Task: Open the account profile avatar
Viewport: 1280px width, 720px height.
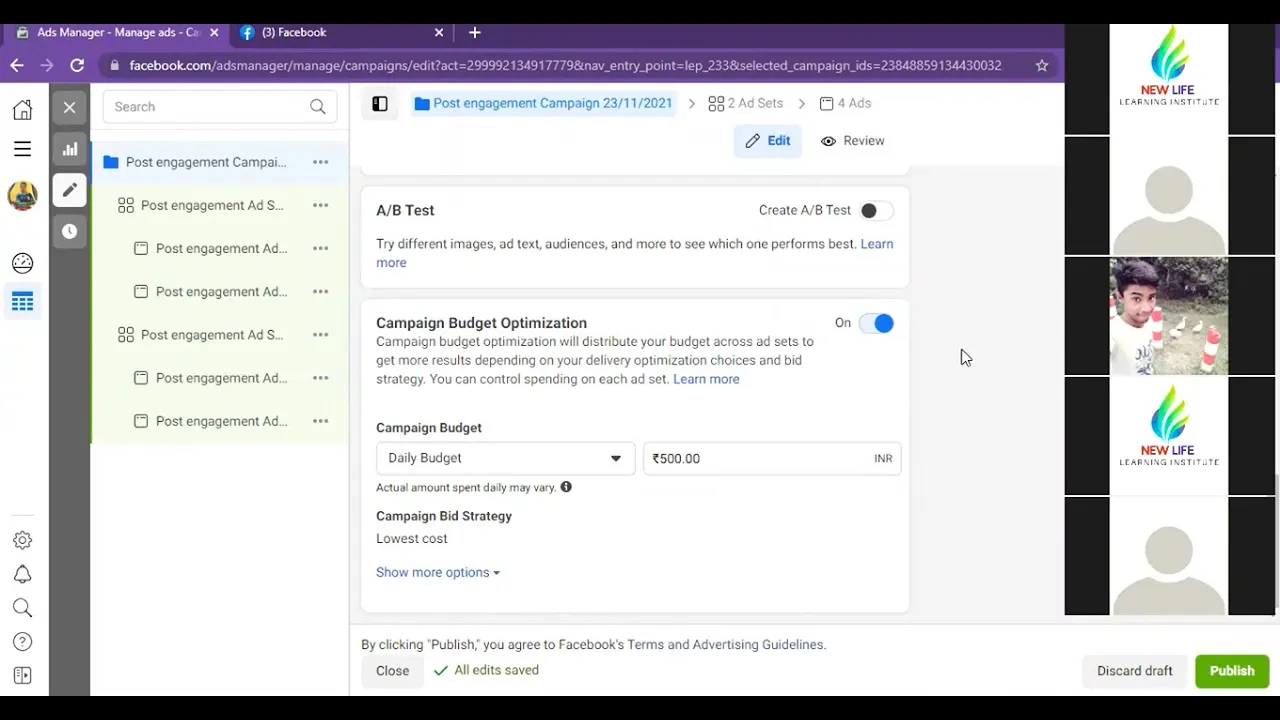Action: click(x=22, y=196)
